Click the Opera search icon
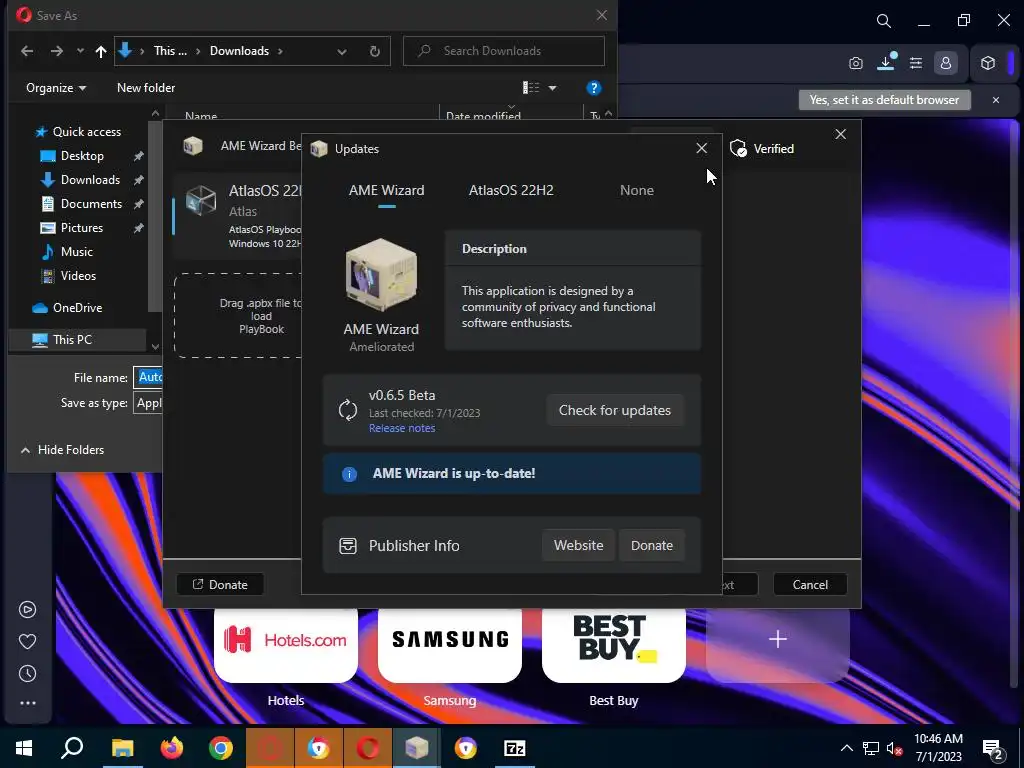 pyautogui.click(x=884, y=21)
